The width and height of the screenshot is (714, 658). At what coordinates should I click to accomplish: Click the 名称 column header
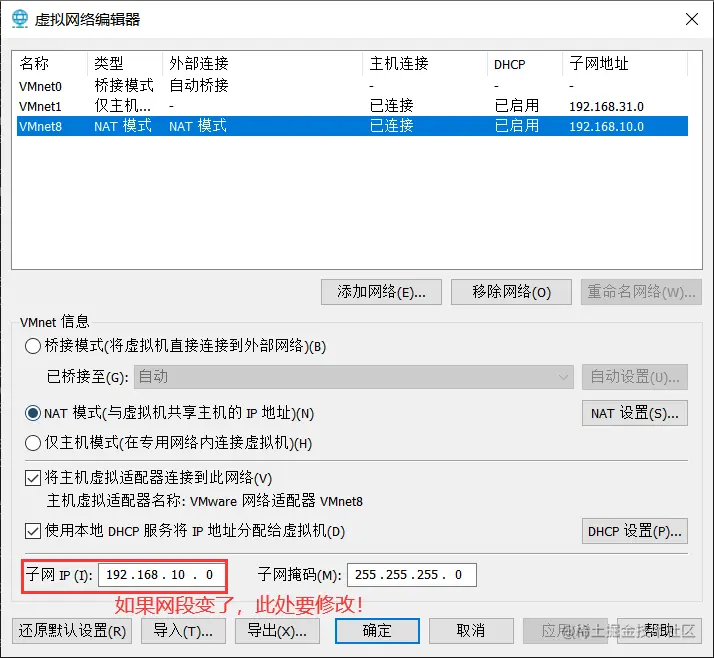[50, 63]
